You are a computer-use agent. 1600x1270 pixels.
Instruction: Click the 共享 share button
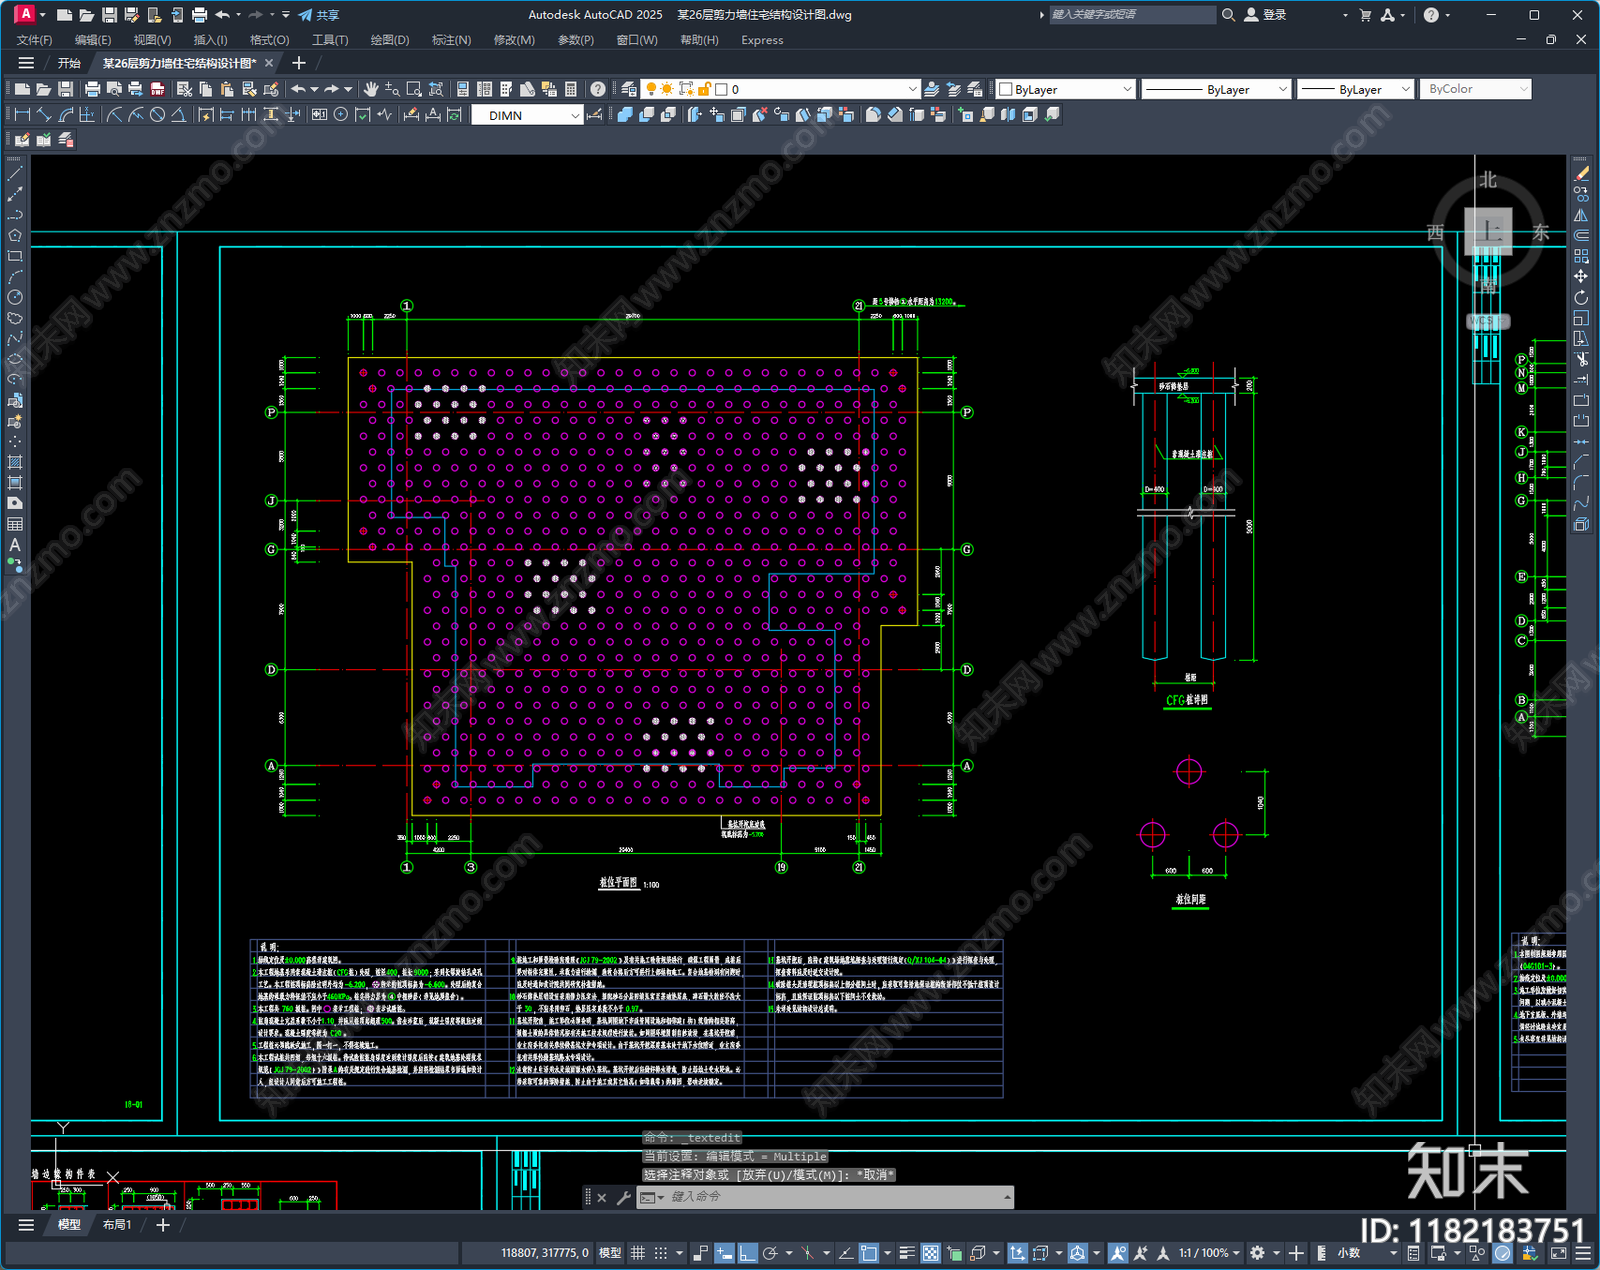tap(320, 15)
